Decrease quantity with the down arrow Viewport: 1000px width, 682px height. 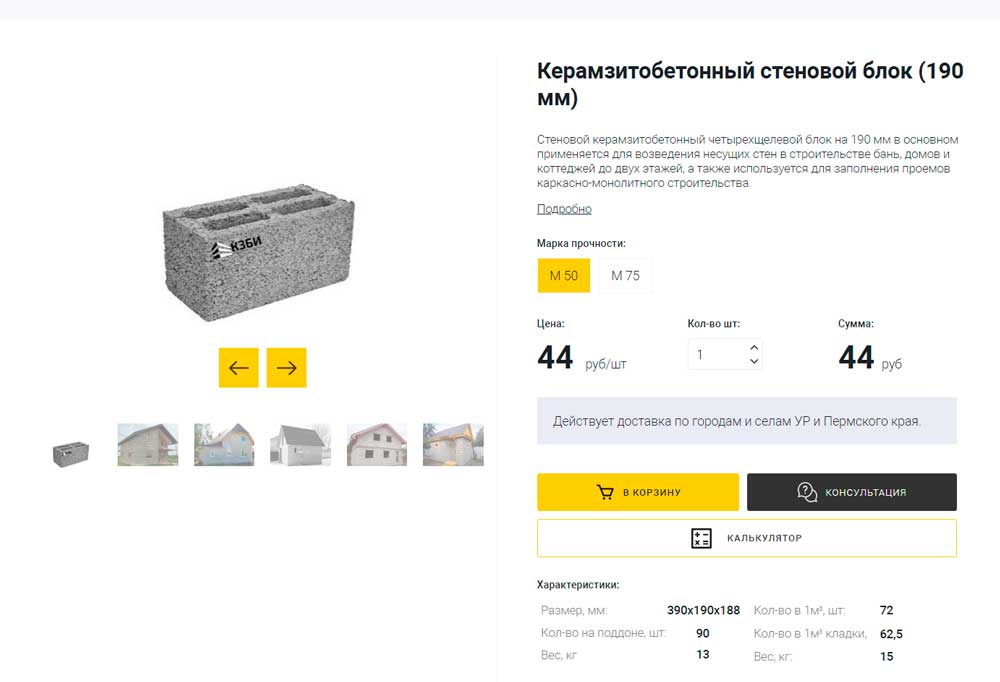tap(754, 361)
